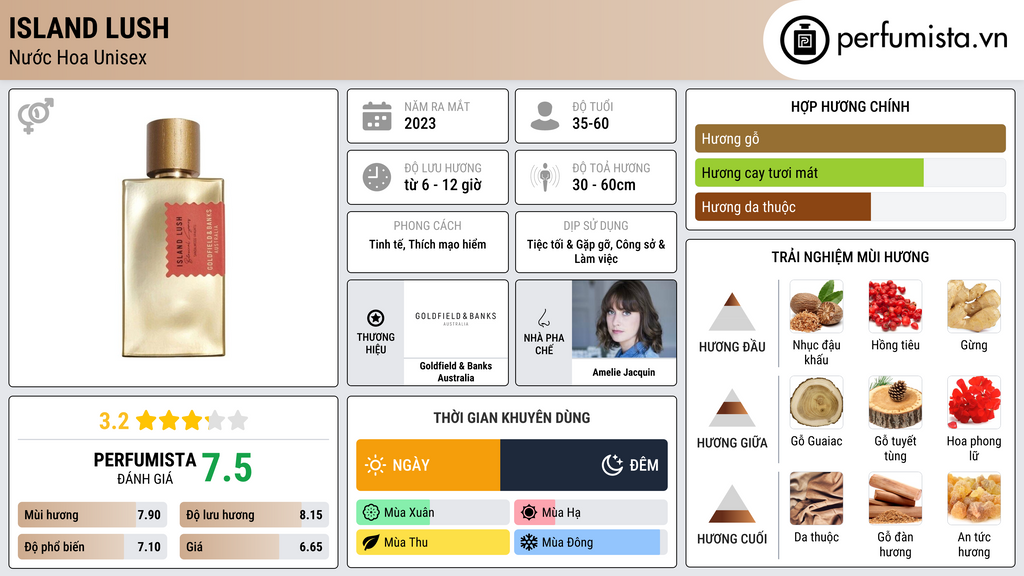1024x576 pixels.
Task: Click the sun icon for Mùa Hạ
Action: point(529,513)
